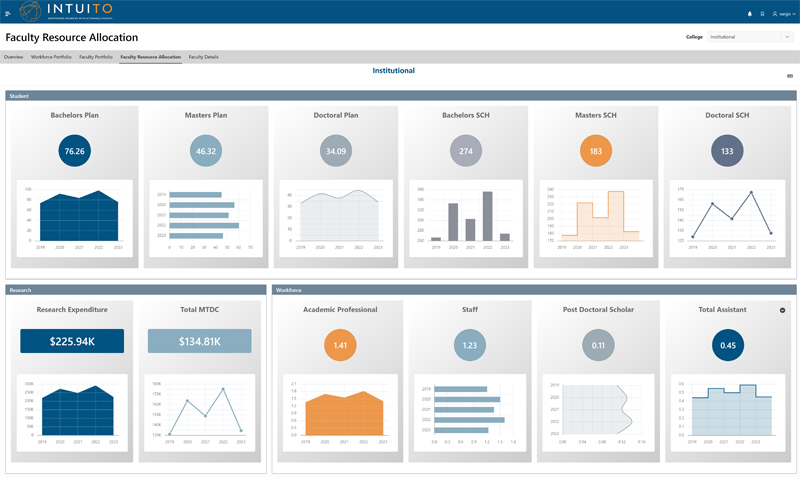Image resolution: width=800 pixels, height=478 pixels.
Task: Click the Masters Plan bar chart
Action: [x=206, y=218]
